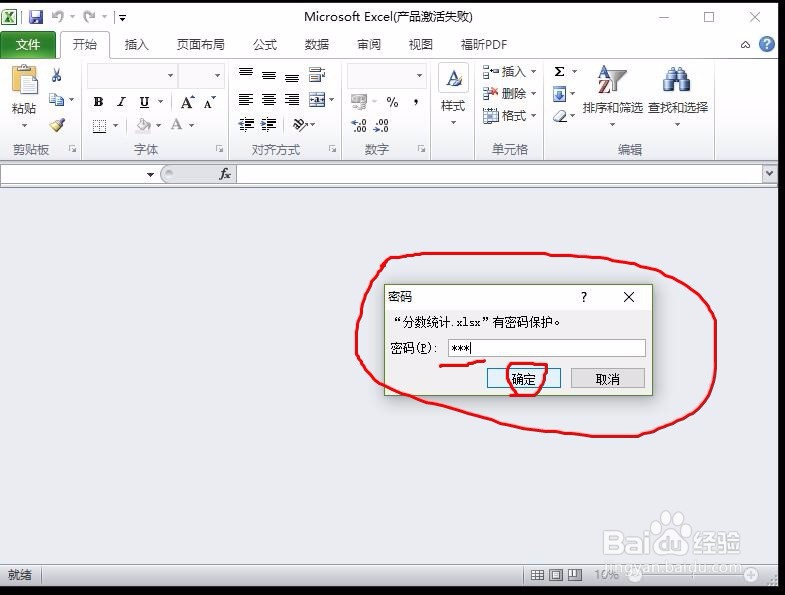Click the Font Color letter A icon
The height and width of the screenshot is (595, 785).
(x=176, y=124)
